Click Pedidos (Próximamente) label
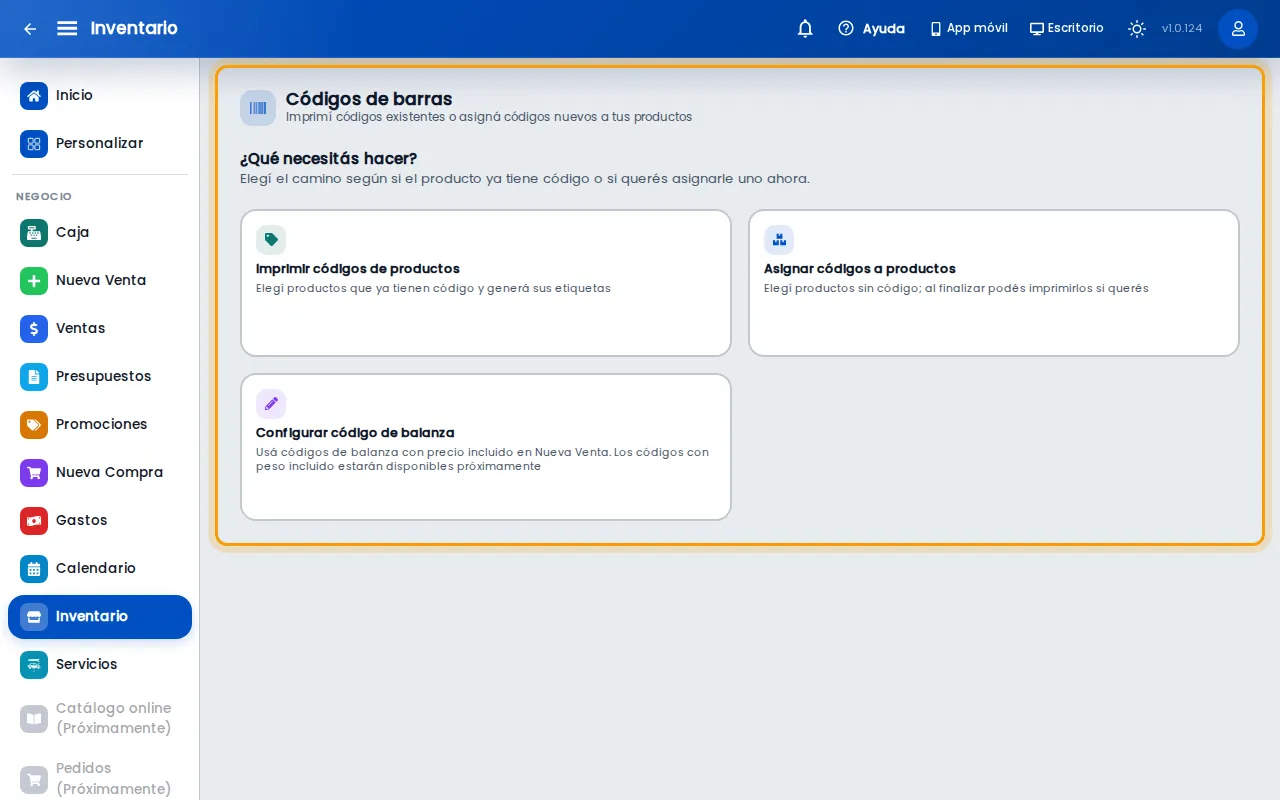 pos(114,778)
